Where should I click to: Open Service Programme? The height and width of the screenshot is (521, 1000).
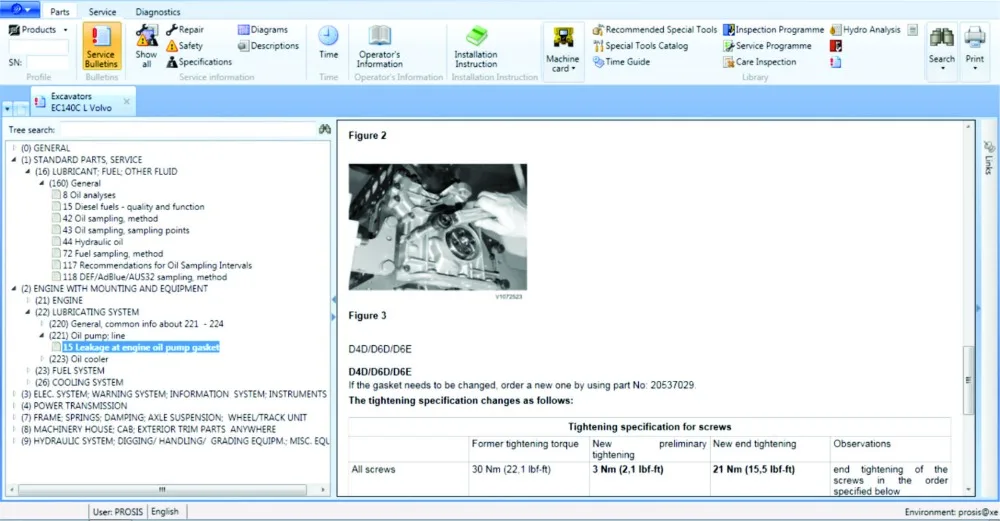767,46
